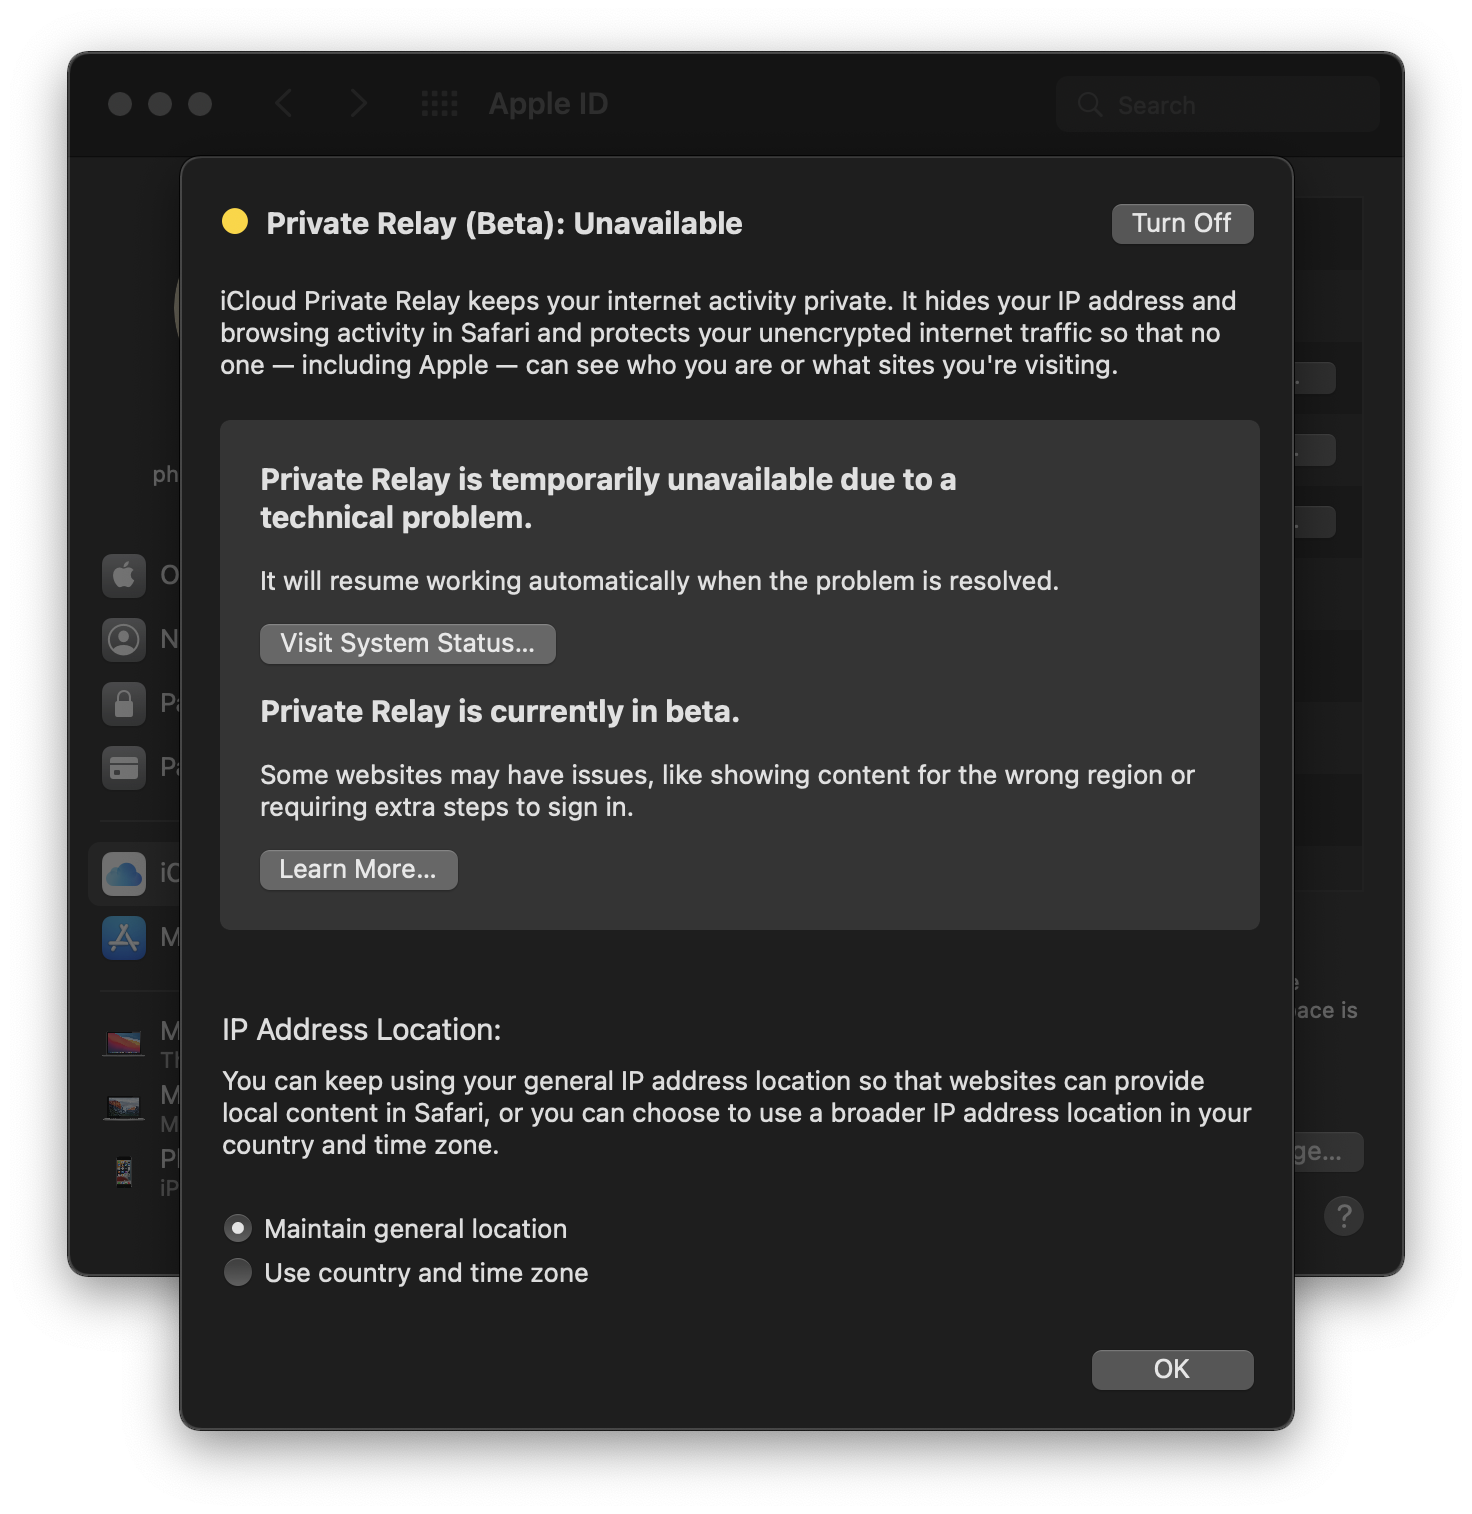Confirm dialog with OK button
The width and height of the screenshot is (1472, 1514).
[x=1172, y=1369]
